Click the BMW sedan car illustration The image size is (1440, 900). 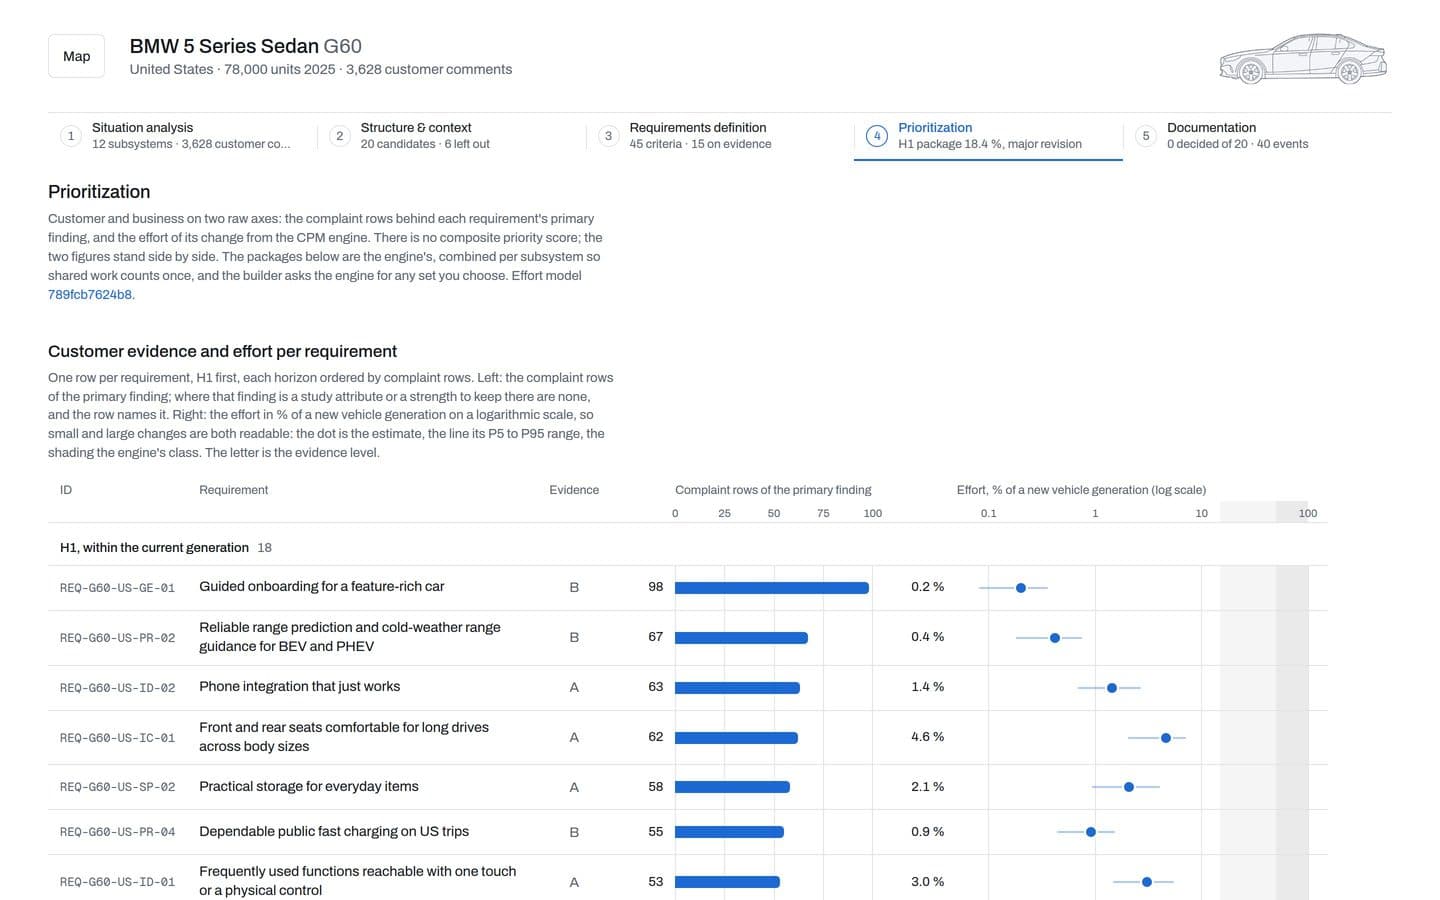point(1303,58)
